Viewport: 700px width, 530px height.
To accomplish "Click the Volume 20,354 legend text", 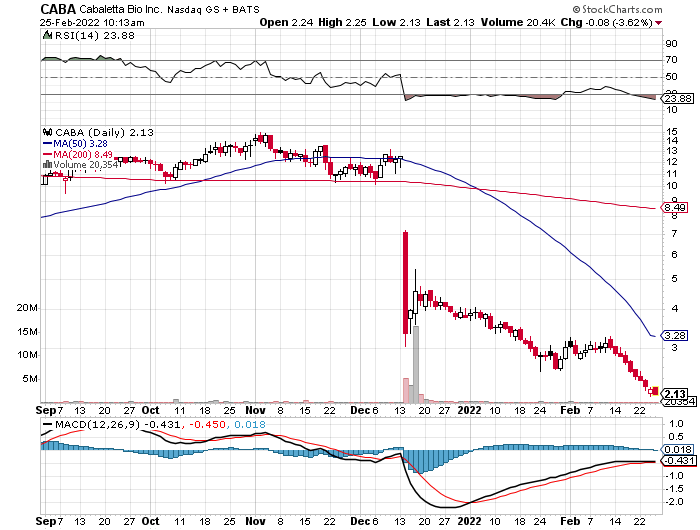I will pyautogui.click(x=86, y=165).
